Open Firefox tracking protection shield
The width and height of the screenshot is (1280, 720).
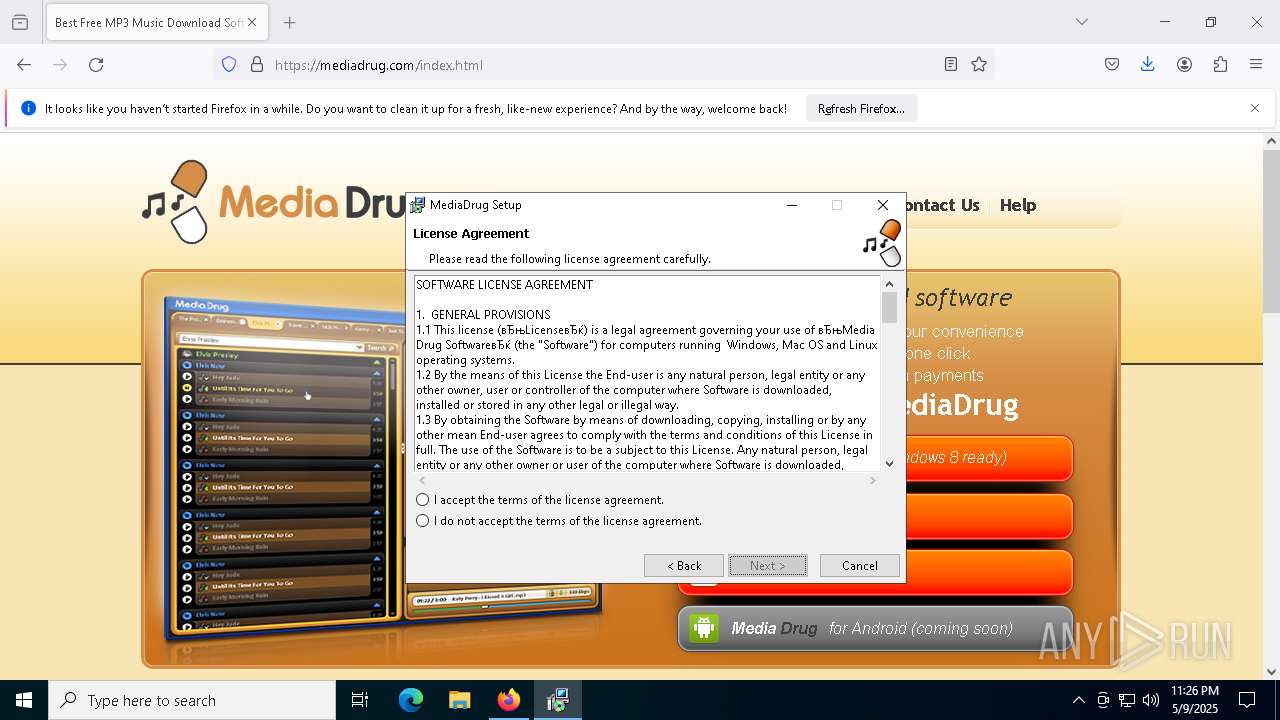[229, 65]
